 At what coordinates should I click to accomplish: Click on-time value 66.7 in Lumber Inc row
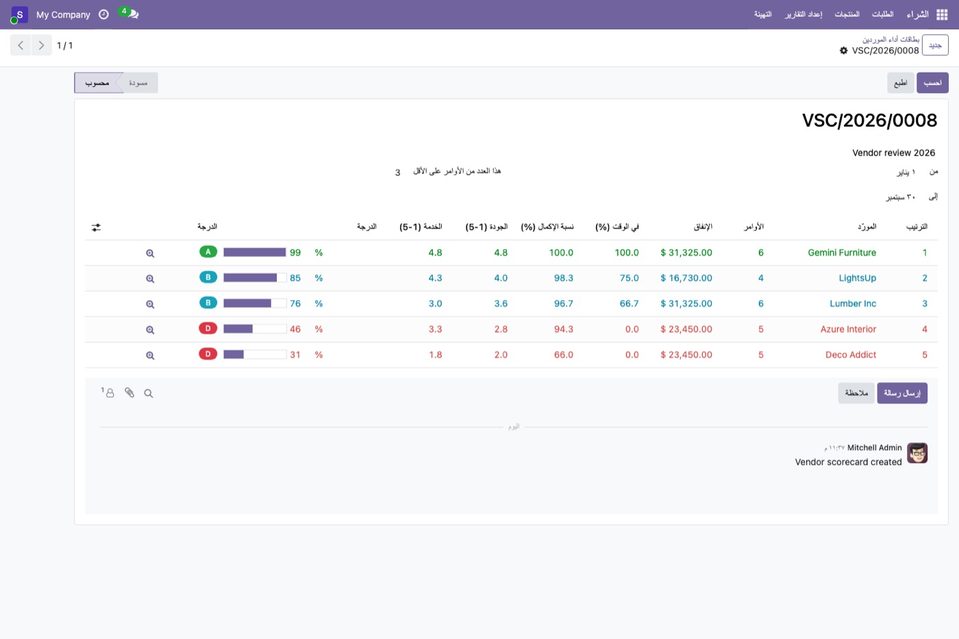pyautogui.click(x=629, y=303)
